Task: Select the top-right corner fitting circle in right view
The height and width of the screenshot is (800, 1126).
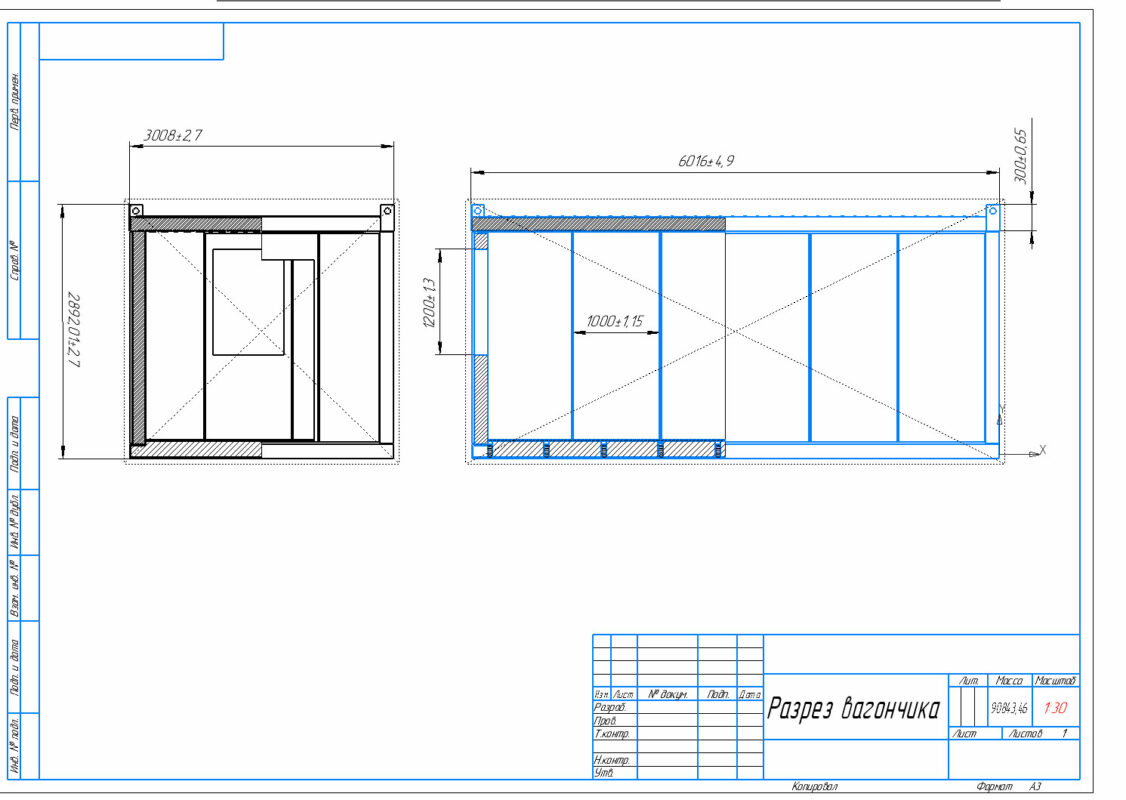Action: (x=993, y=211)
